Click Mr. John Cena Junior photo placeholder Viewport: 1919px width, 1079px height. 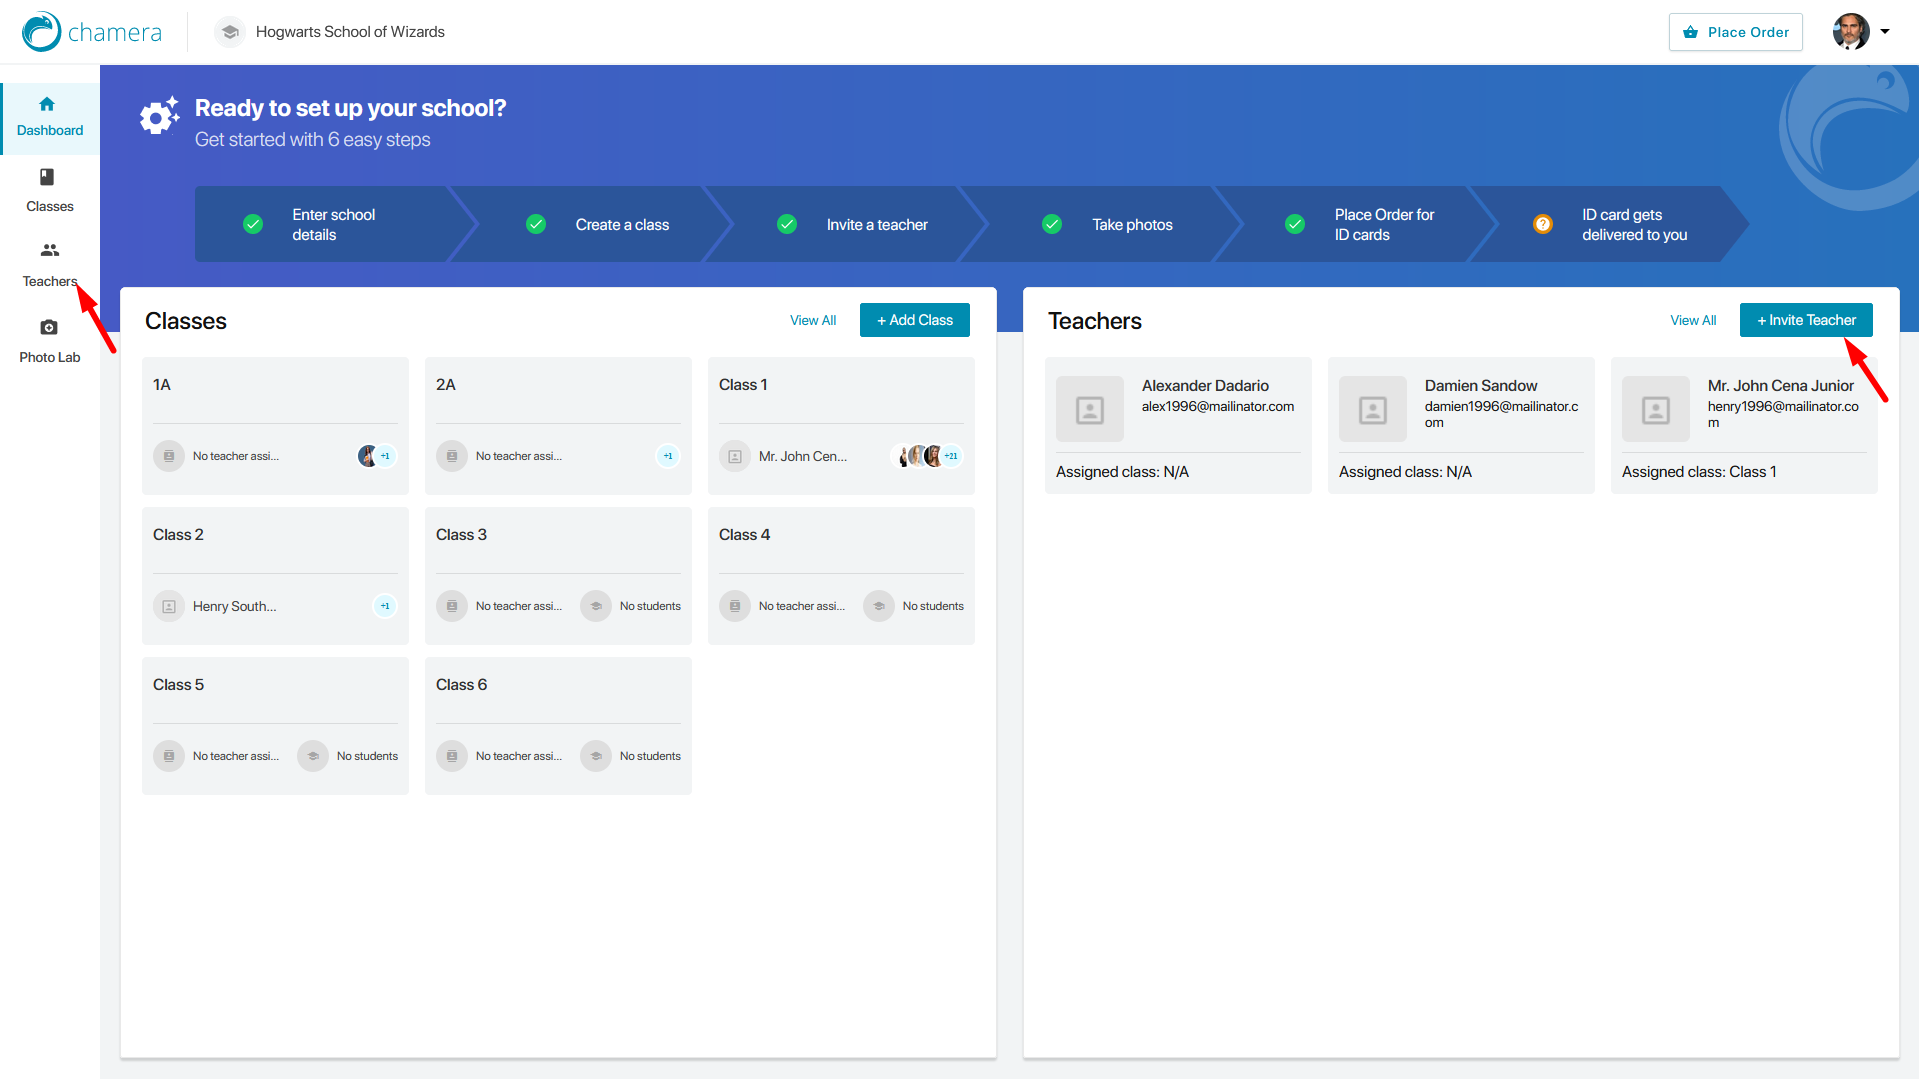(x=1656, y=409)
